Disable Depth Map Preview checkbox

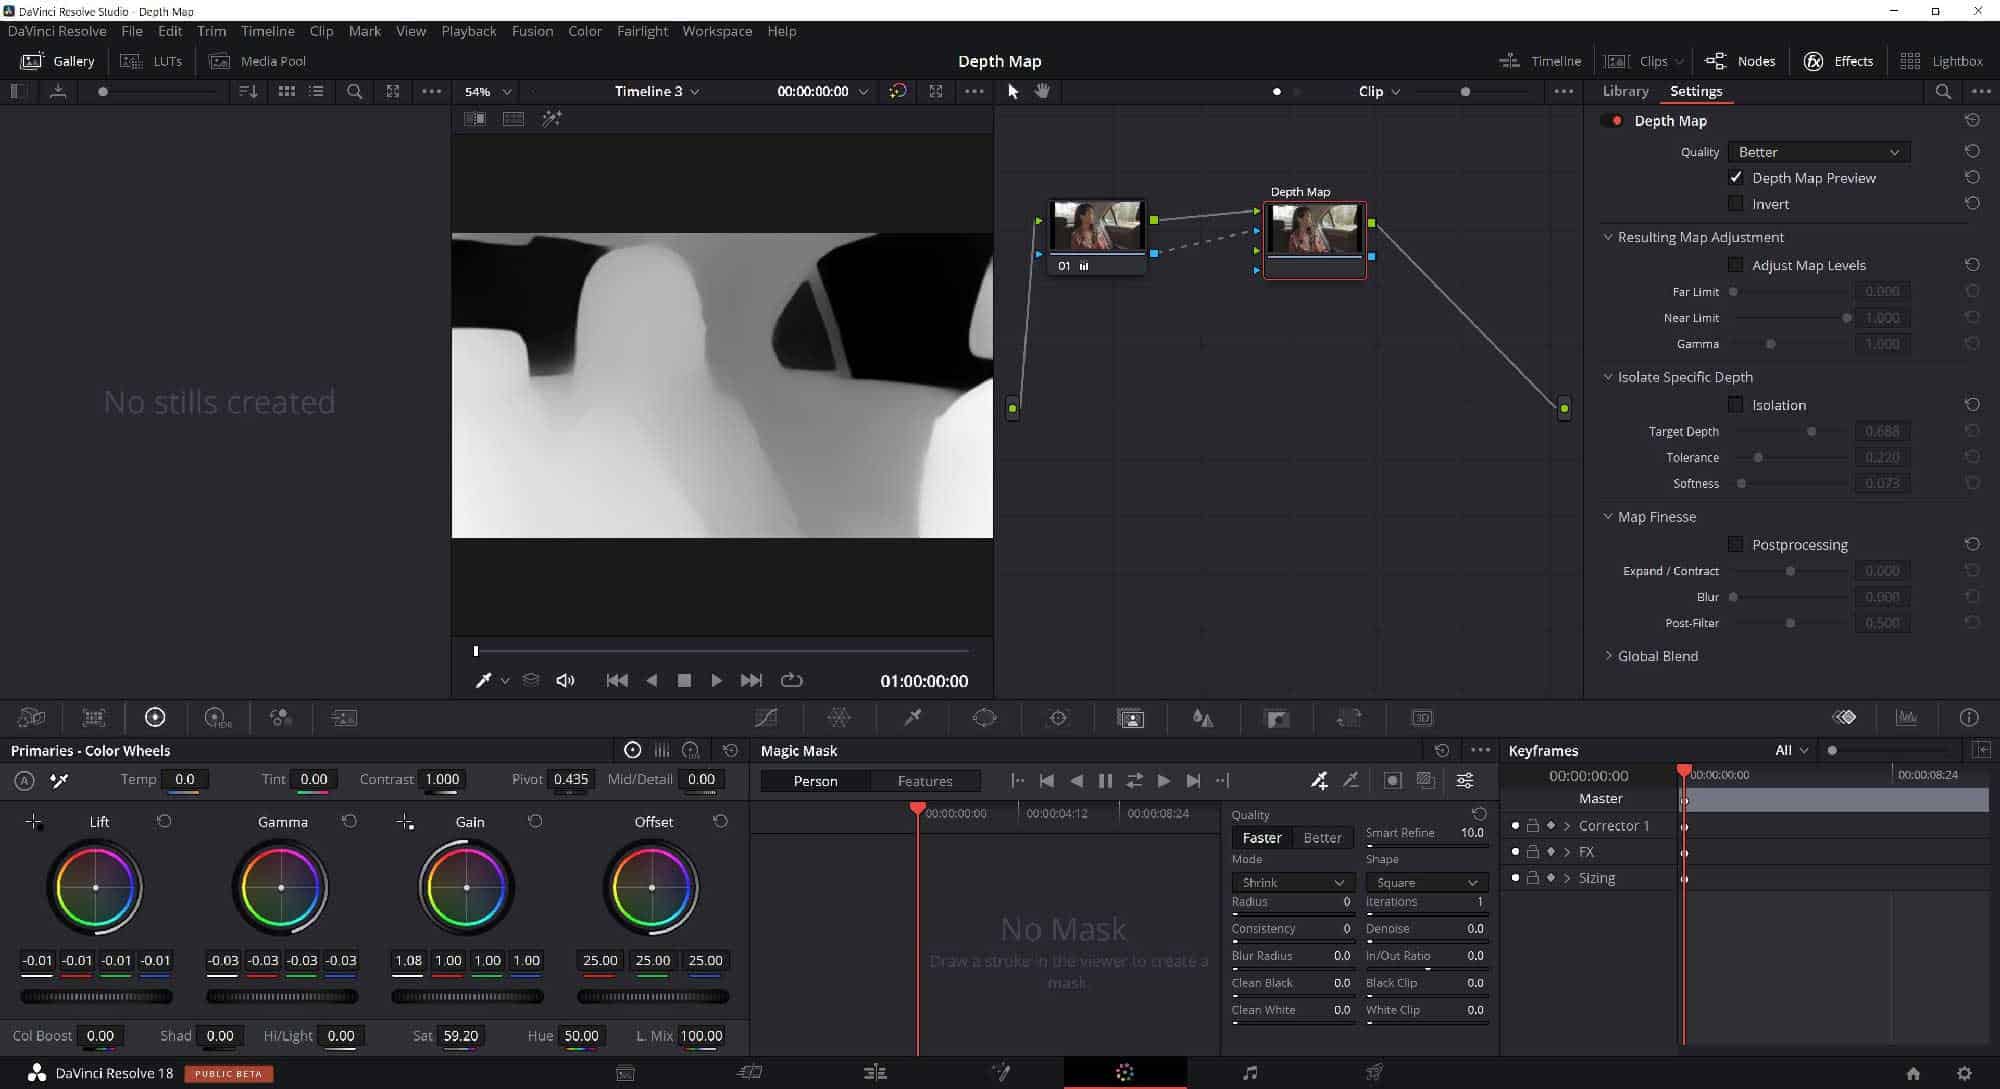pos(1736,178)
